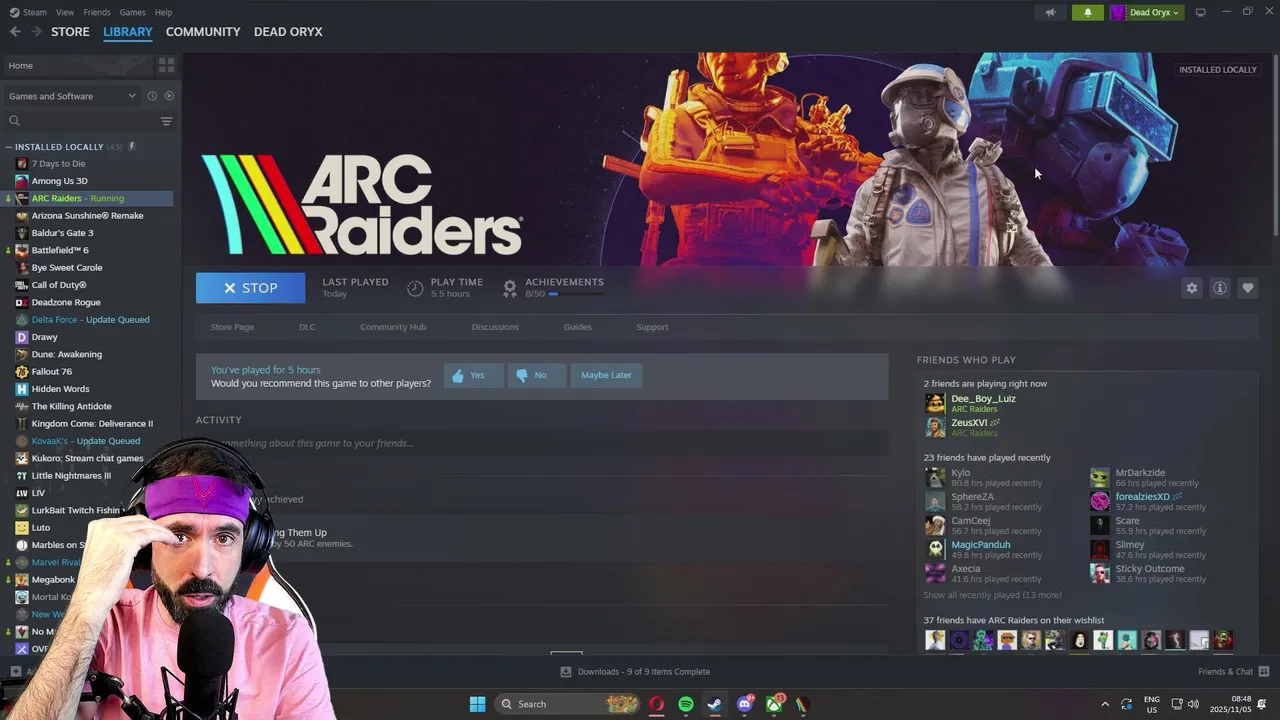Viewport: 1280px width, 720px height.
Task: Open the DEAD ORYX profile tab
Action: coord(288,32)
